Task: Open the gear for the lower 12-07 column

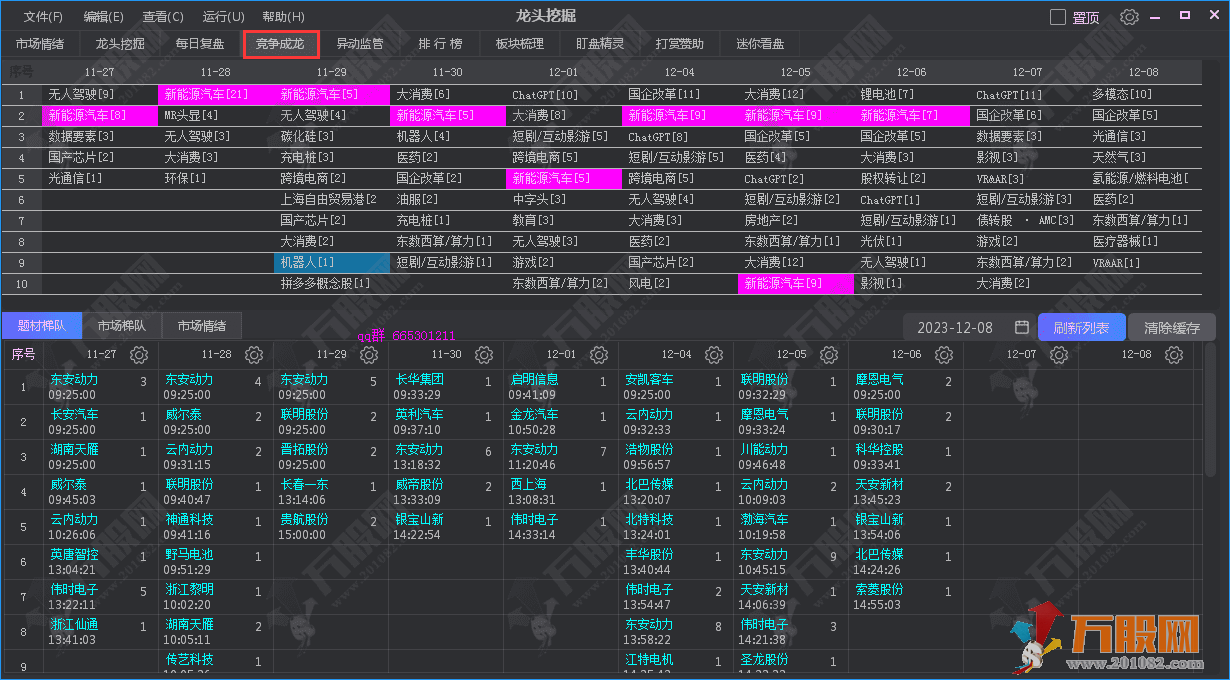Action: (1059, 354)
